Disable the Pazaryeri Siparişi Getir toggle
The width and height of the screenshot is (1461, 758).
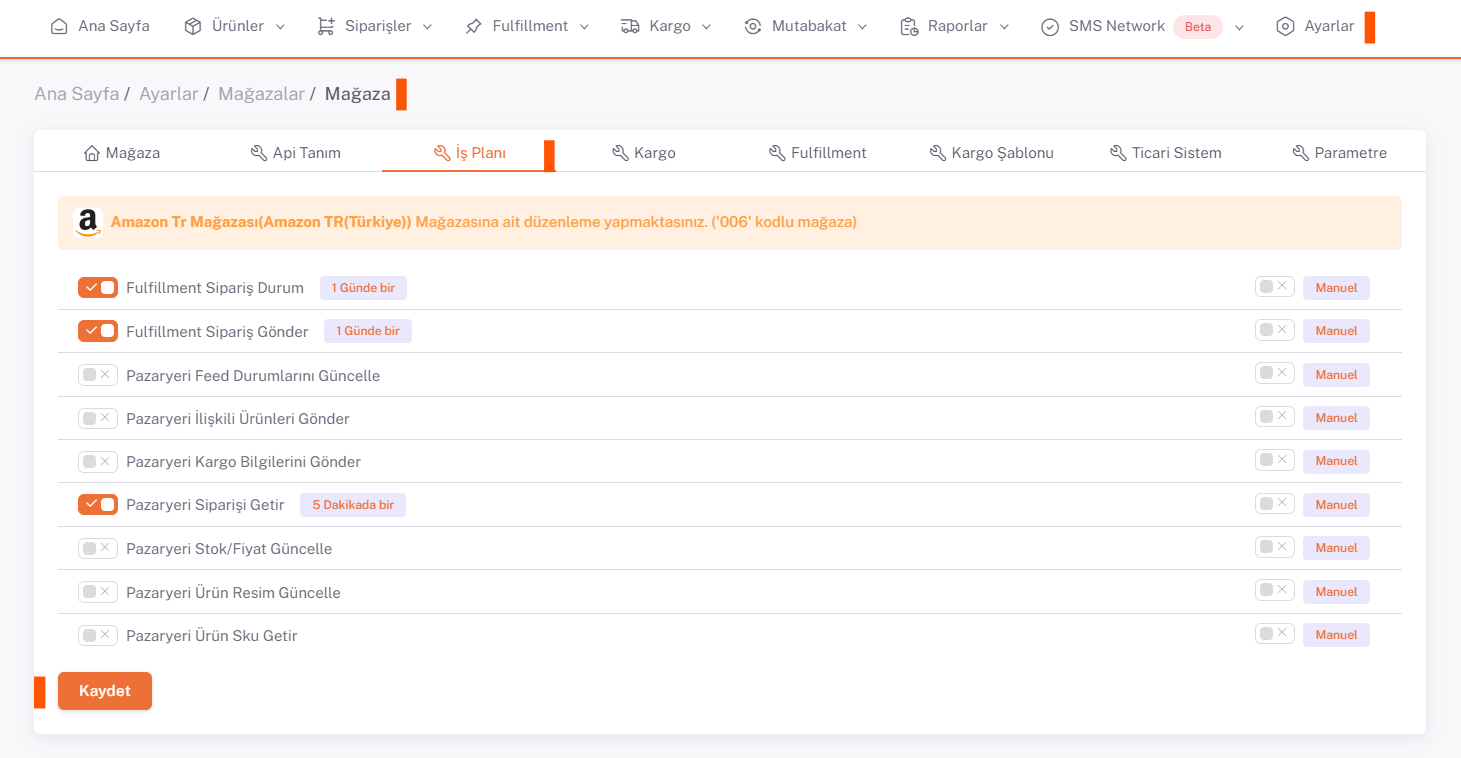(x=98, y=505)
